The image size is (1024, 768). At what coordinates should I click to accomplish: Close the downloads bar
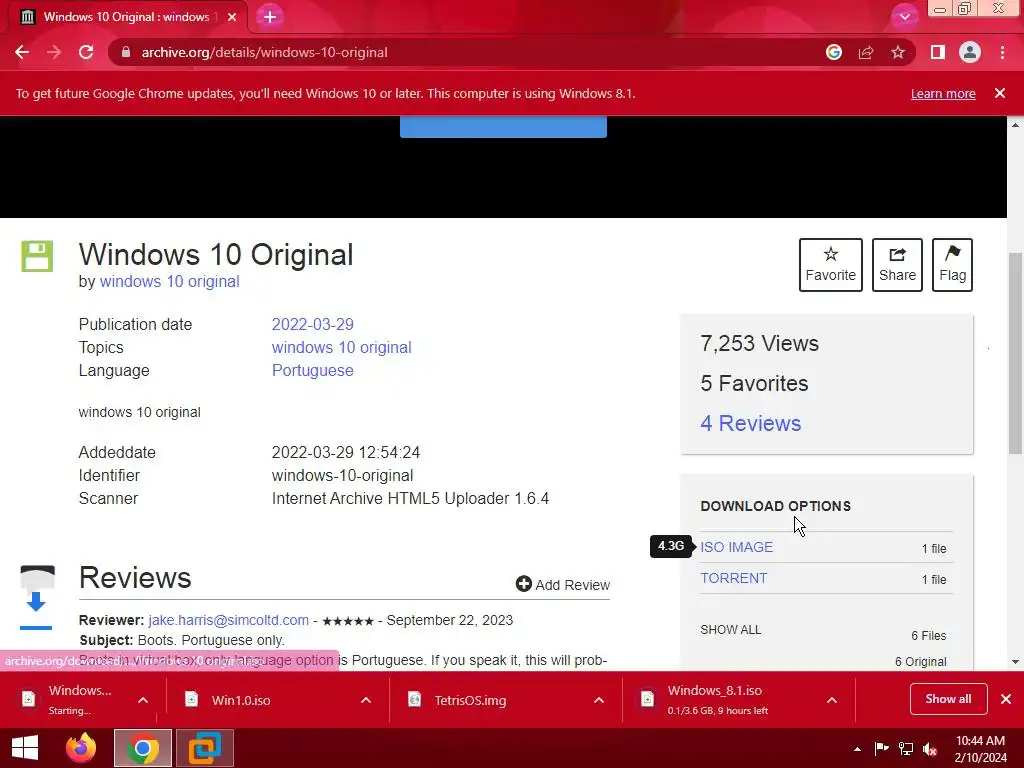(x=1006, y=699)
